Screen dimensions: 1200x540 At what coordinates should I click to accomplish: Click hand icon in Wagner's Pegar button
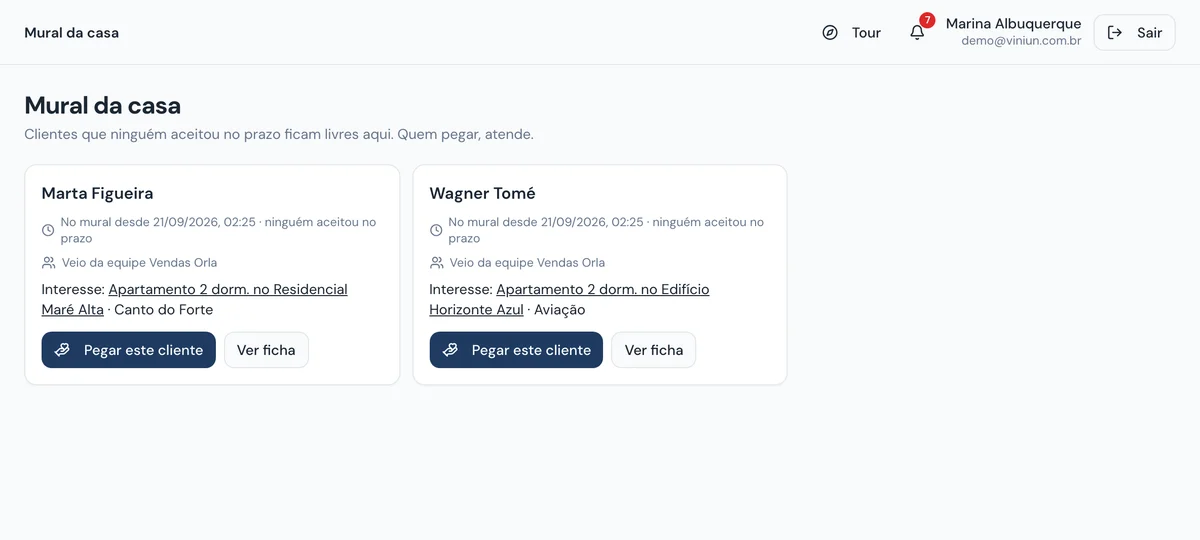(x=450, y=350)
